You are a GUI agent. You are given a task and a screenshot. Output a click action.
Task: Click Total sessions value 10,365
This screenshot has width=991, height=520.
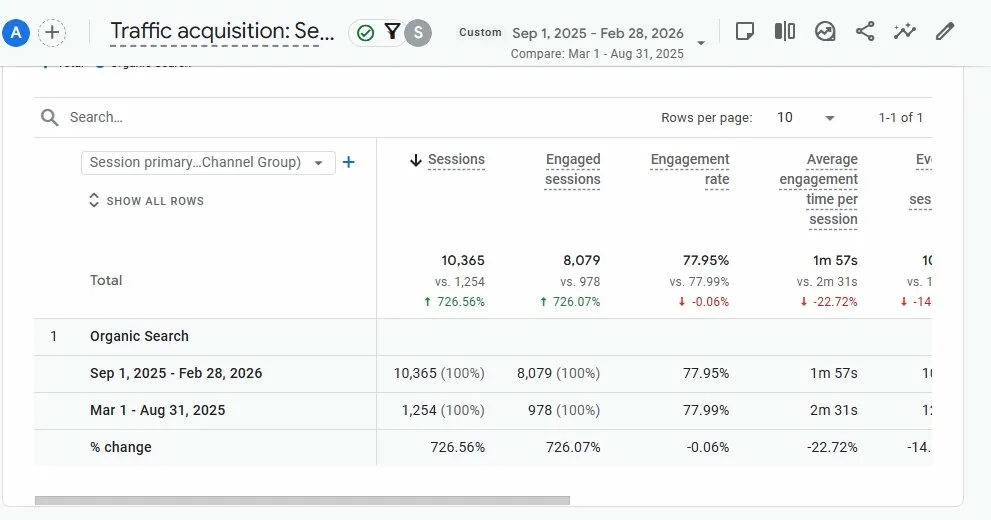point(463,260)
